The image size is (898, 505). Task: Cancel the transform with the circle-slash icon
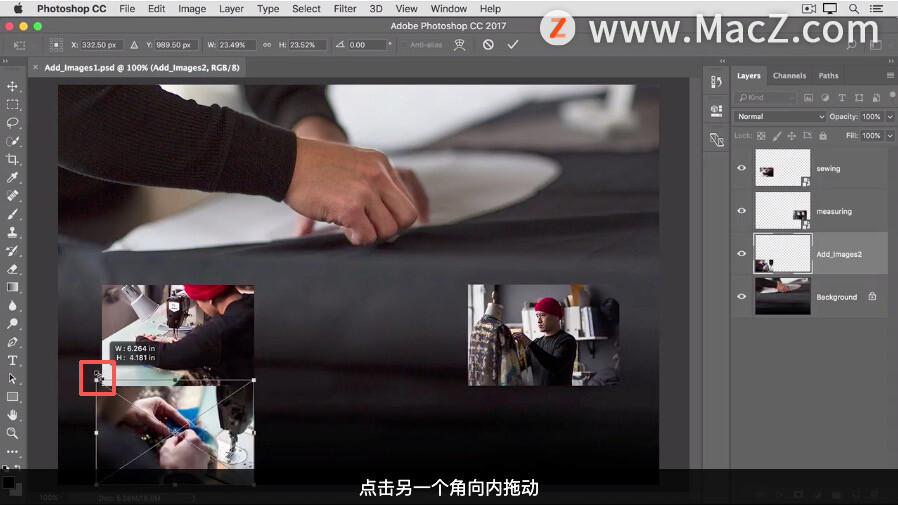(488, 45)
